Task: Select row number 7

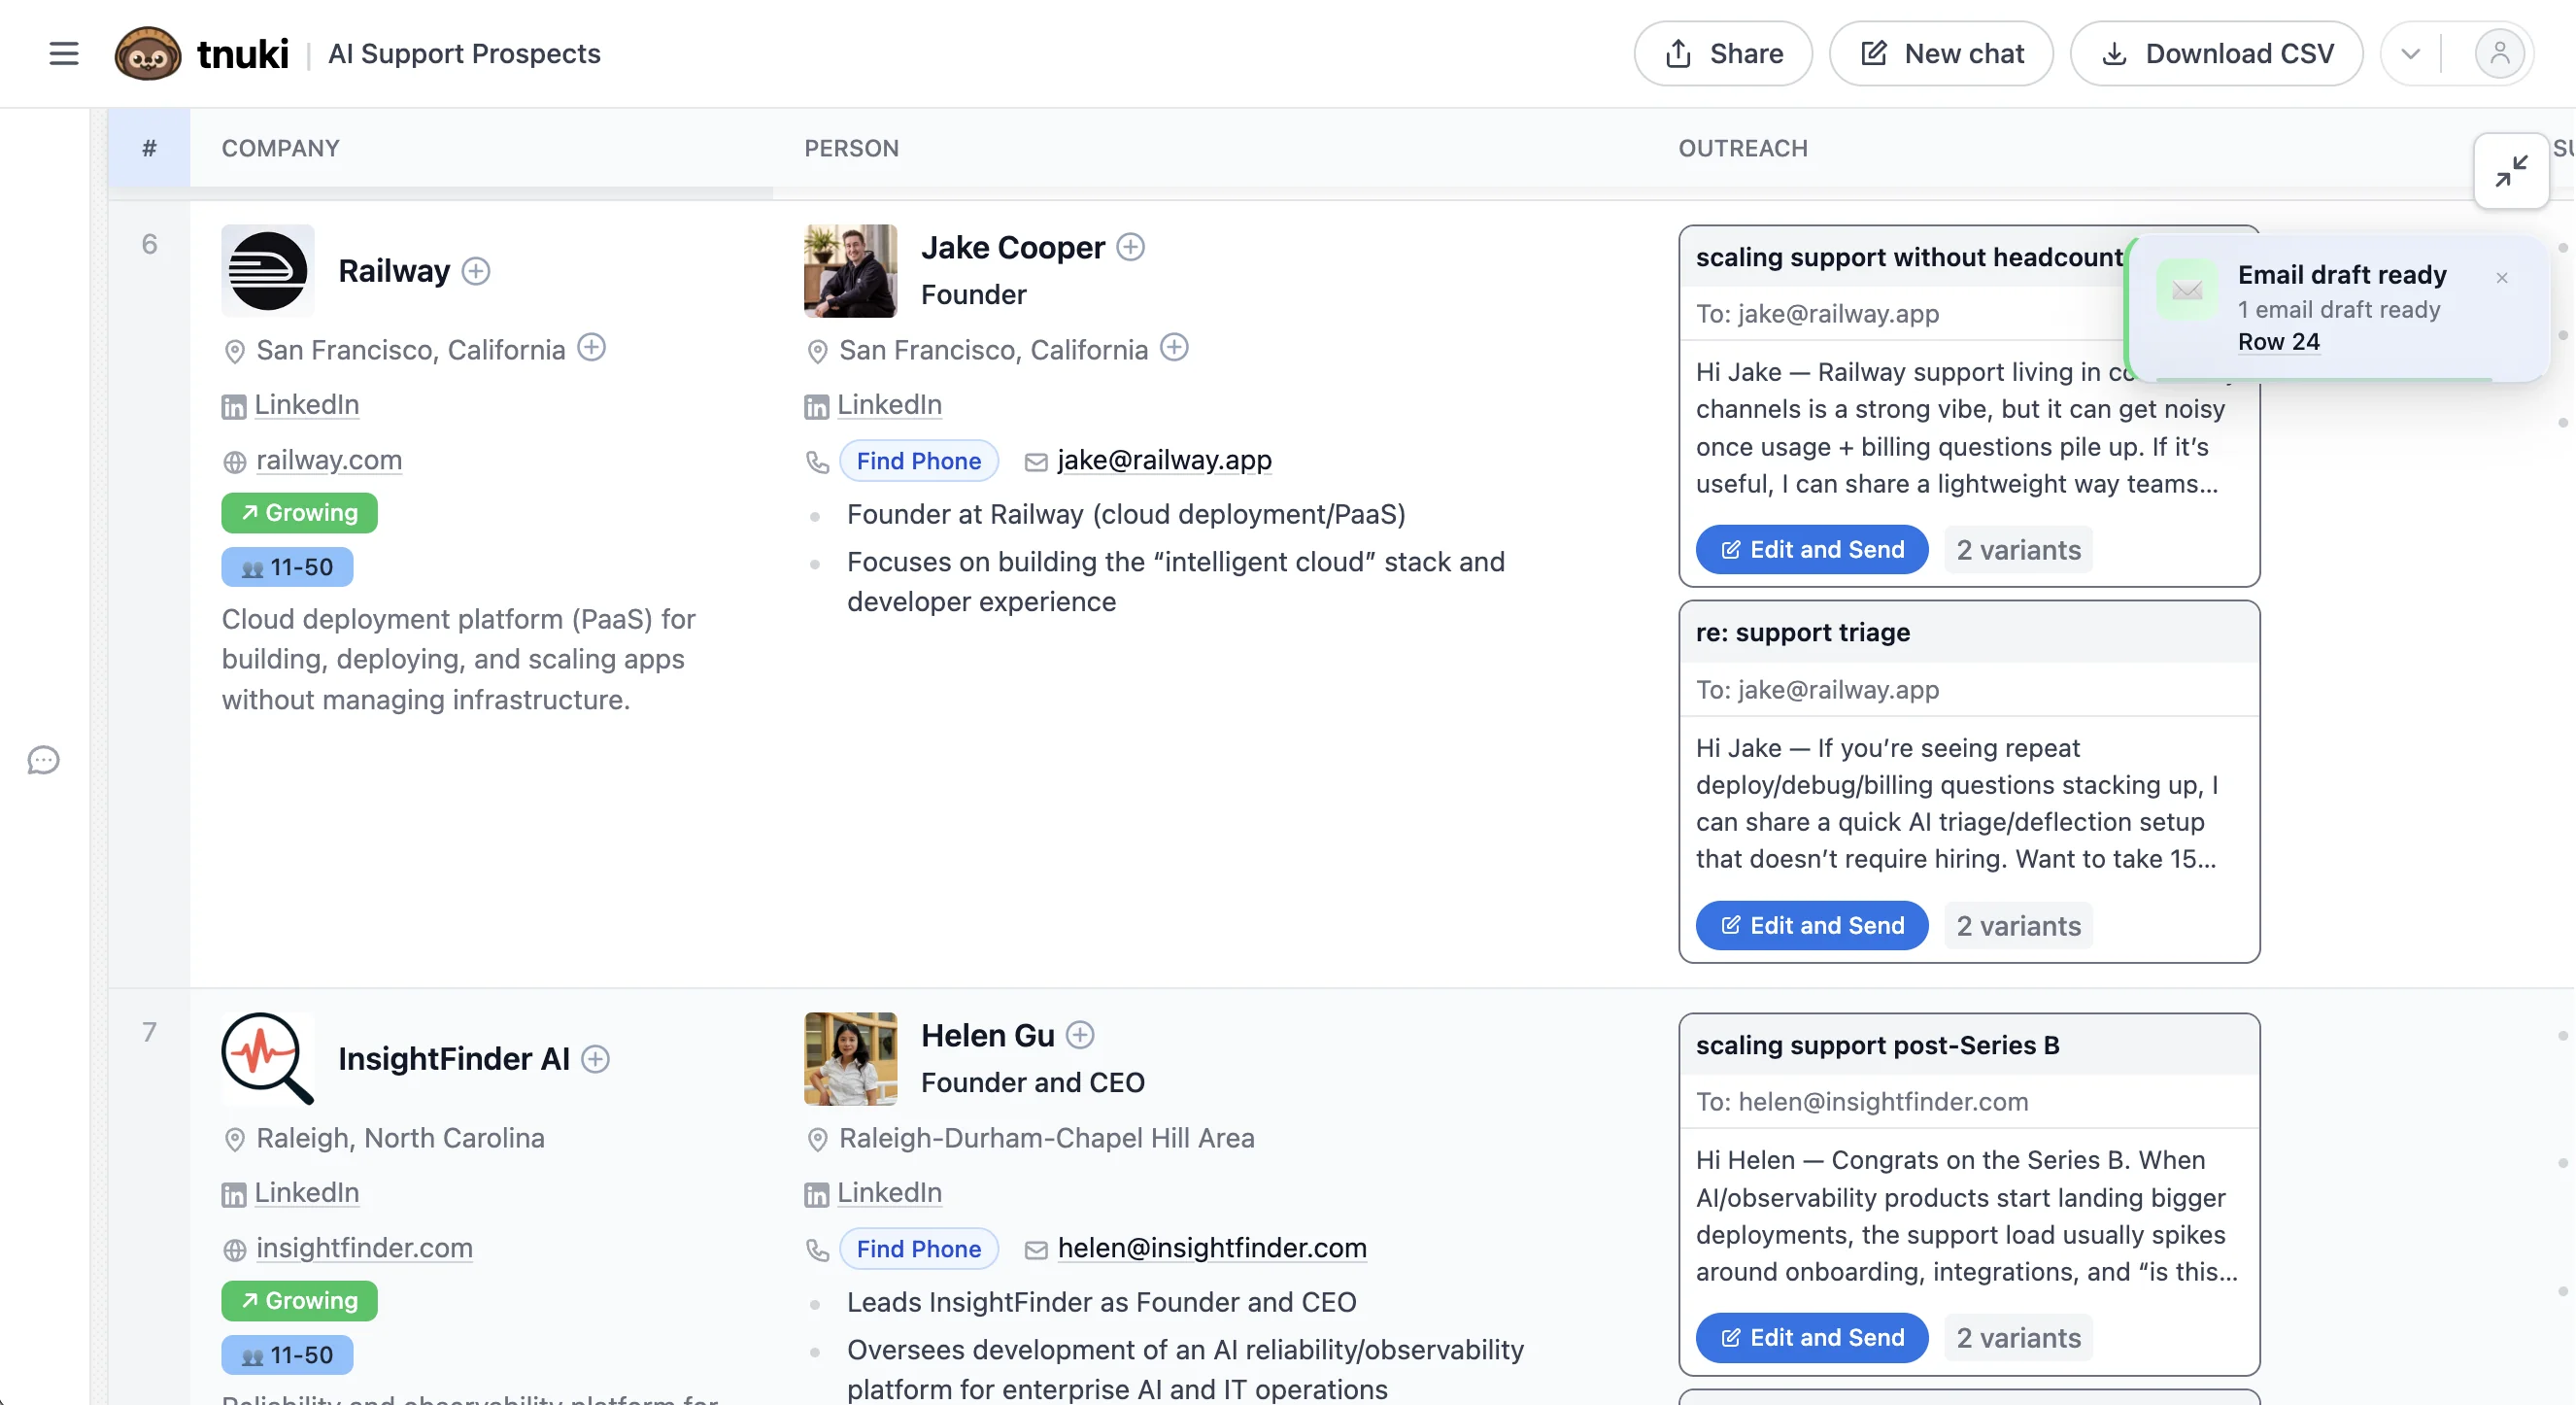Action: pyautogui.click(x=149, y=1032)
